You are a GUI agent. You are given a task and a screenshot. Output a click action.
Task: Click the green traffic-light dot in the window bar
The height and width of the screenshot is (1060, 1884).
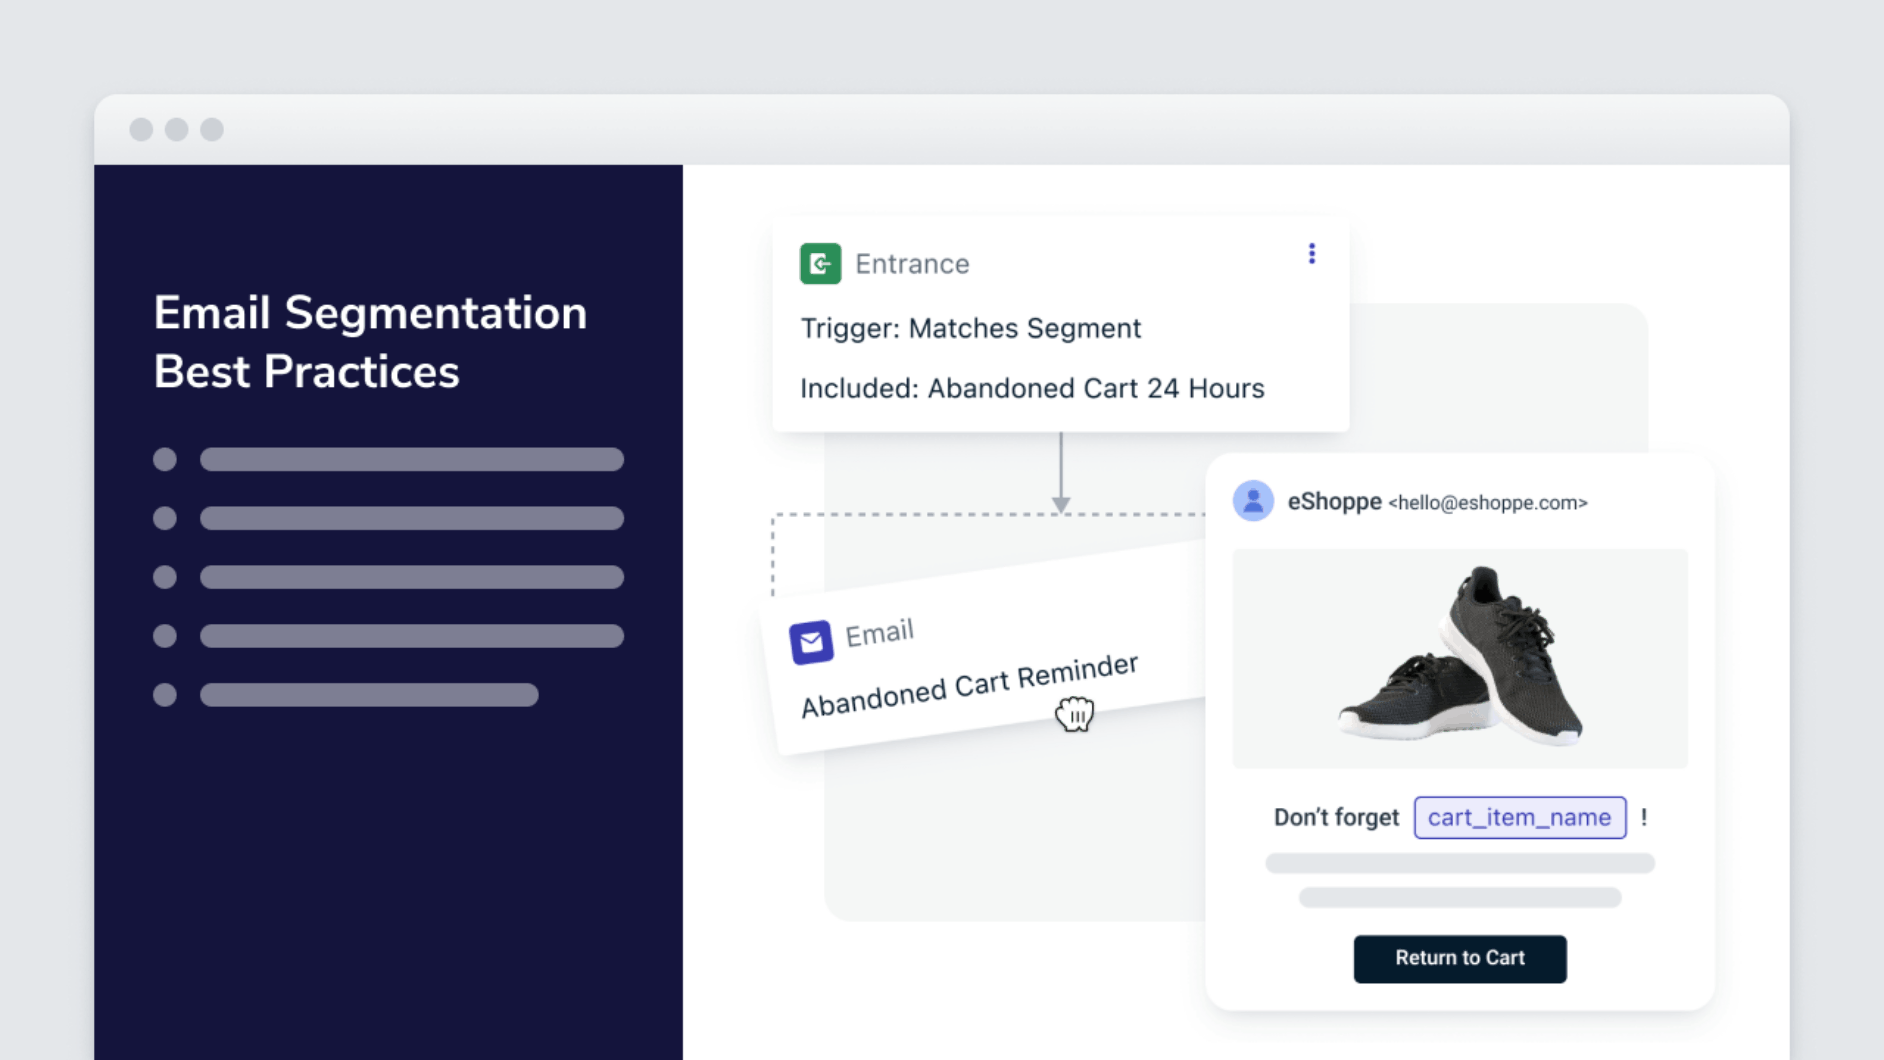click(x=210, y=130)
